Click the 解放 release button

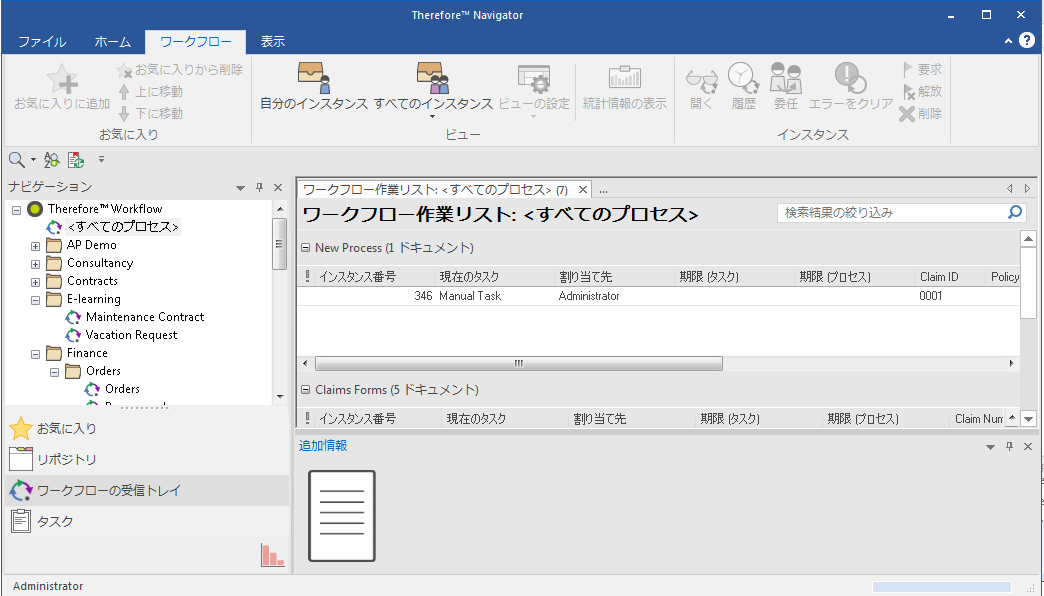pos(922,91)
